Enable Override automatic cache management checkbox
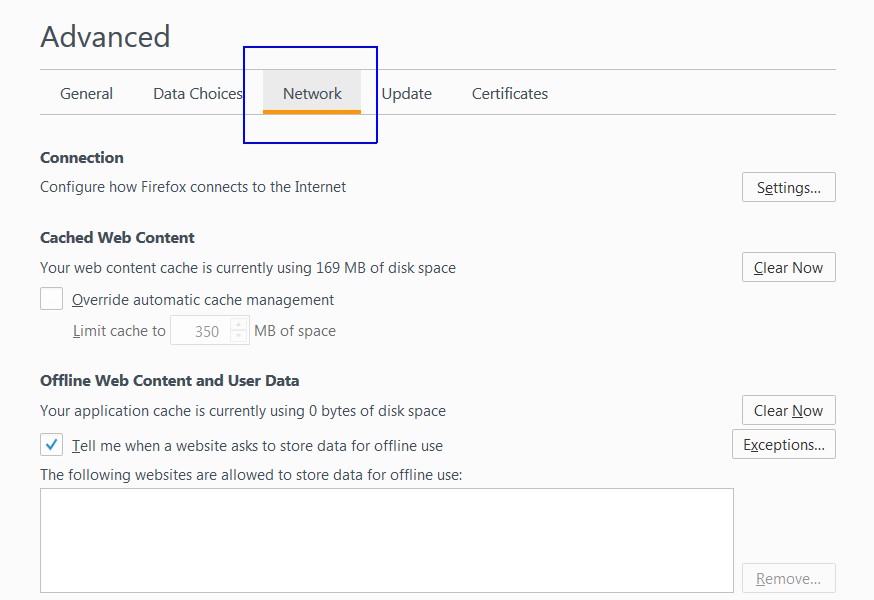The height and width of the screenshot is (600, 874). pyautogui.click(x=51, y=299)
